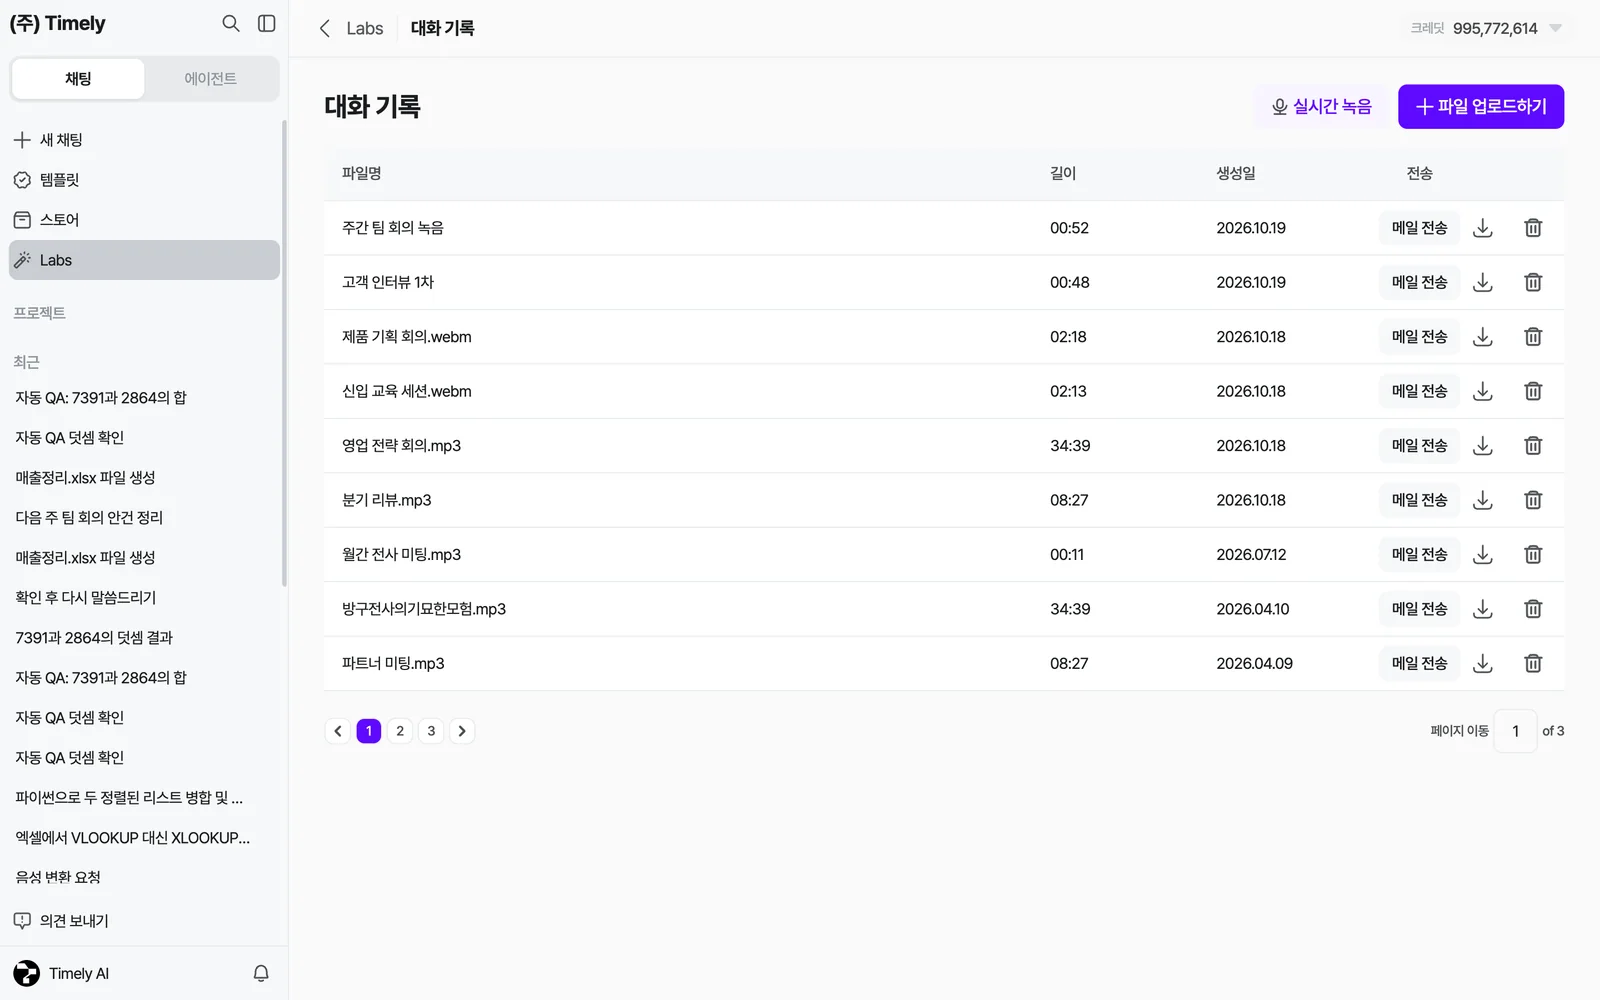This screenshot has height=1000, width=1600.
Task: Open the search icon in sidebar
Action: [x=231, y=23]
